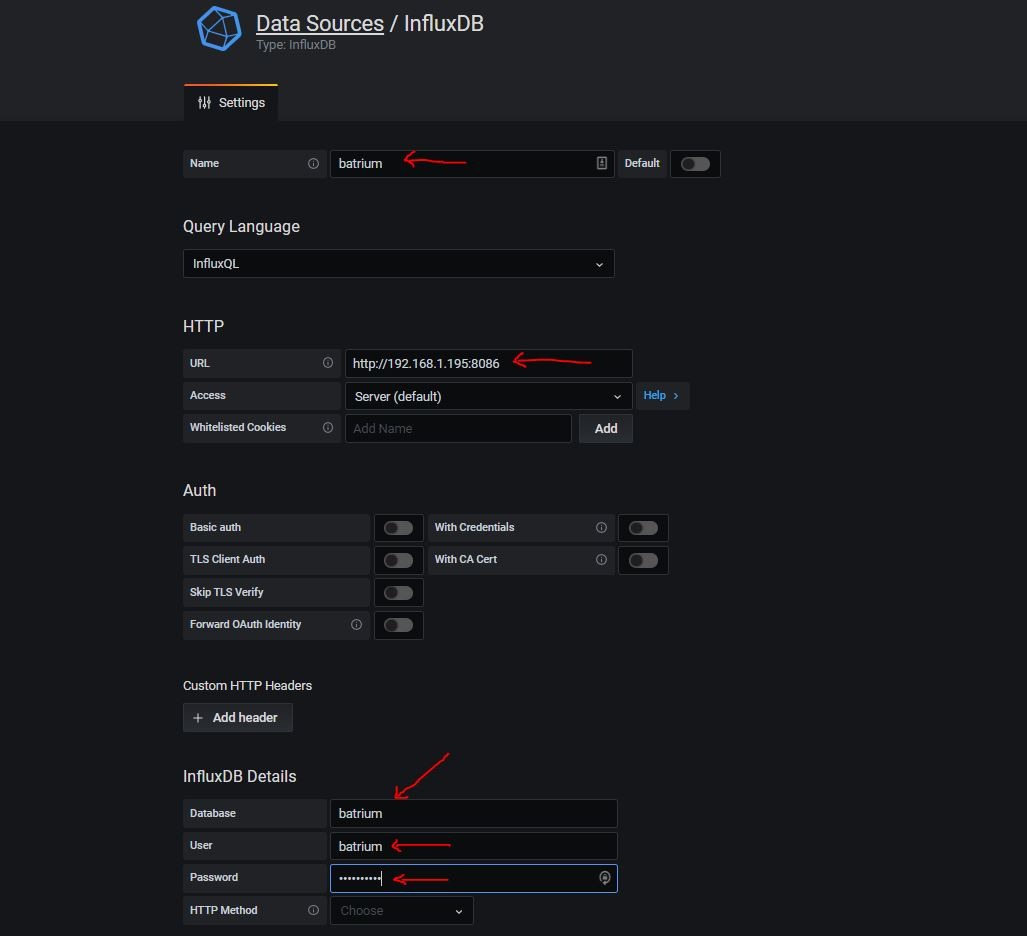This screenshot has width=1027, height=936.
Task: Click the info icon next to Name
Action: [313, 164]
